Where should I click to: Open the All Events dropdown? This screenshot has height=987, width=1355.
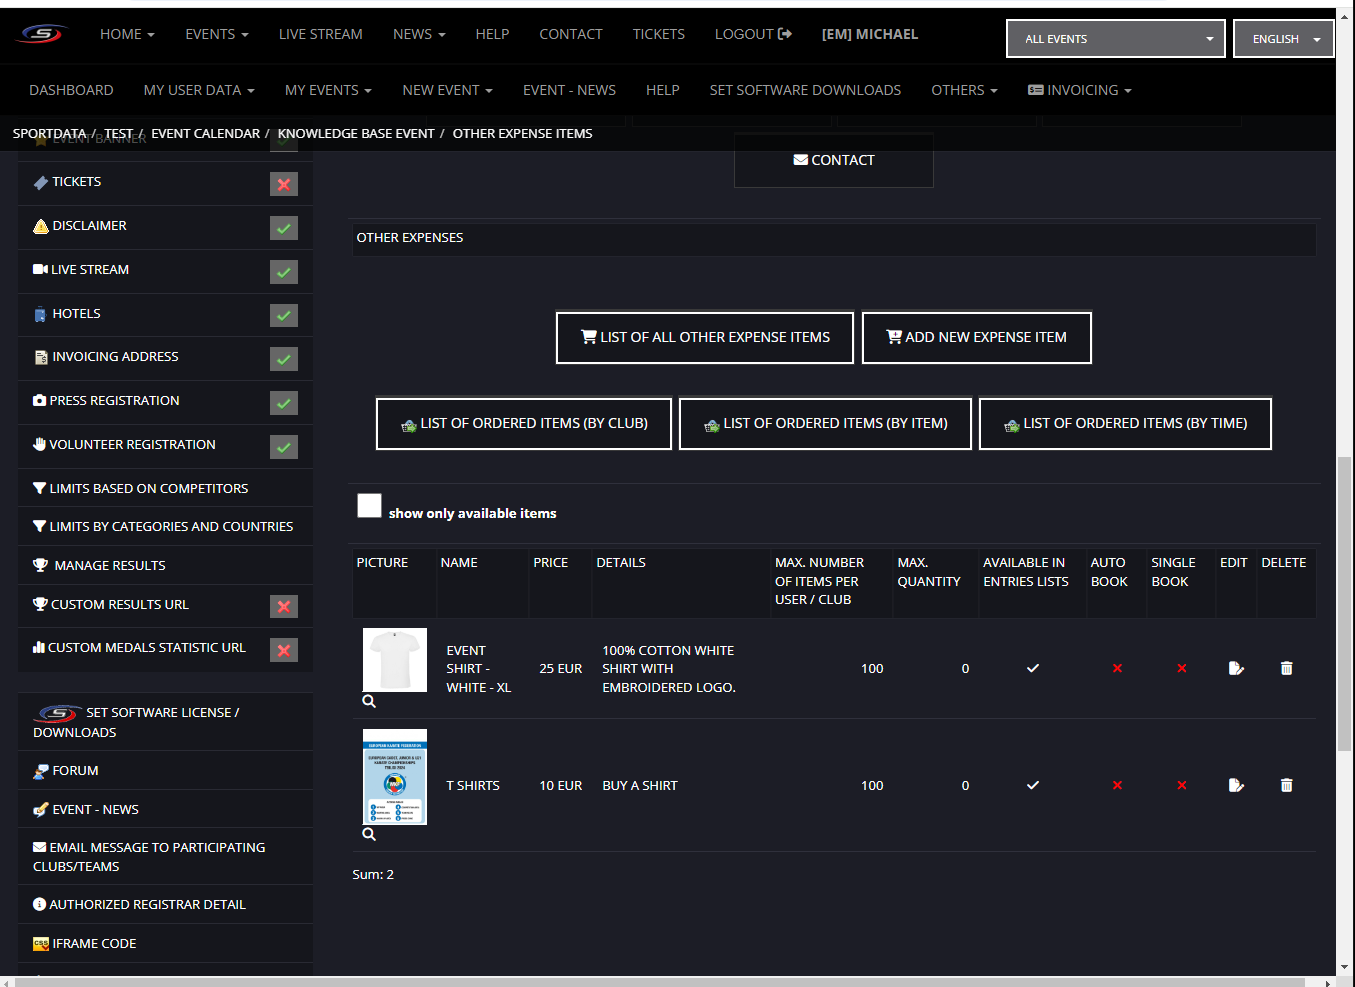(1115, 39)
